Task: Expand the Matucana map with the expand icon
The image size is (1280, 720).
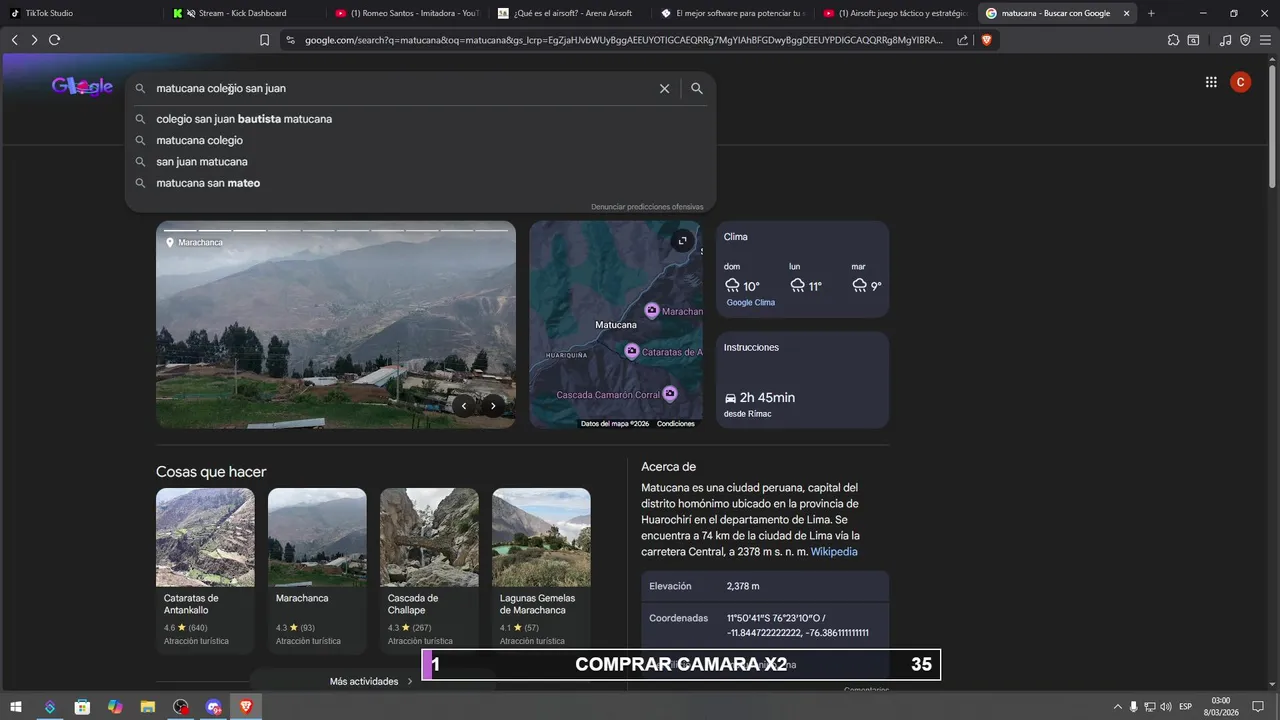Action: click(682, 241)
